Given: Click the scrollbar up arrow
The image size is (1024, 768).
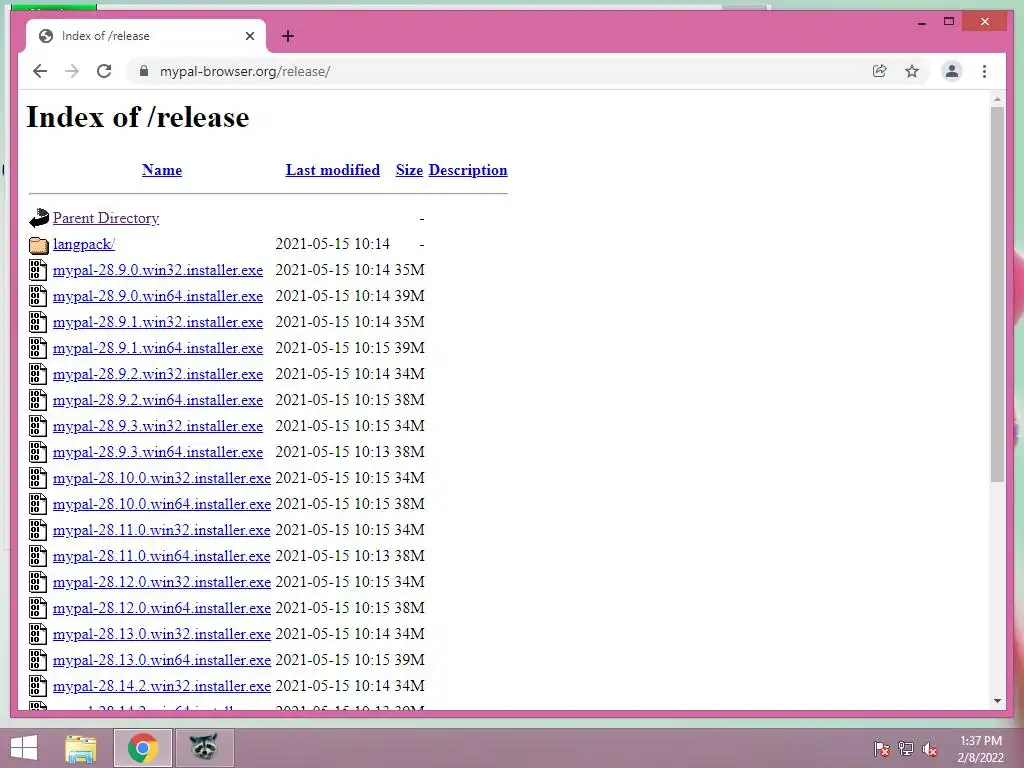Looking at the screenshot, I should (997, 99).
